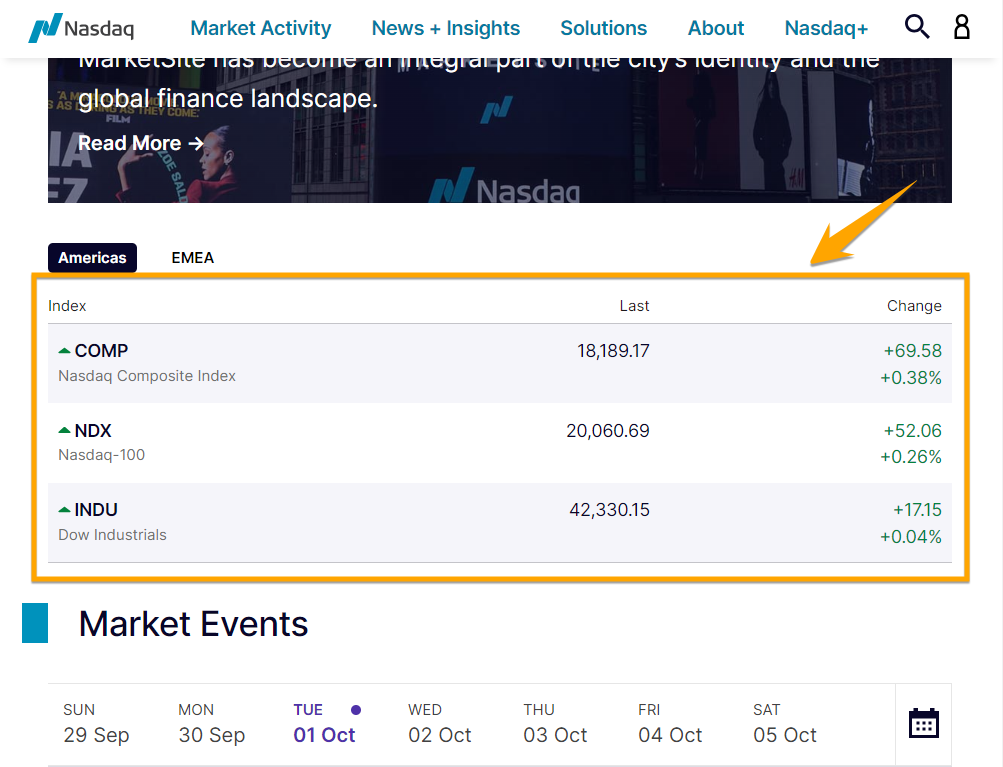Select WED 02 Oct date
1003x767 pixels.
[x=440, y=724]
